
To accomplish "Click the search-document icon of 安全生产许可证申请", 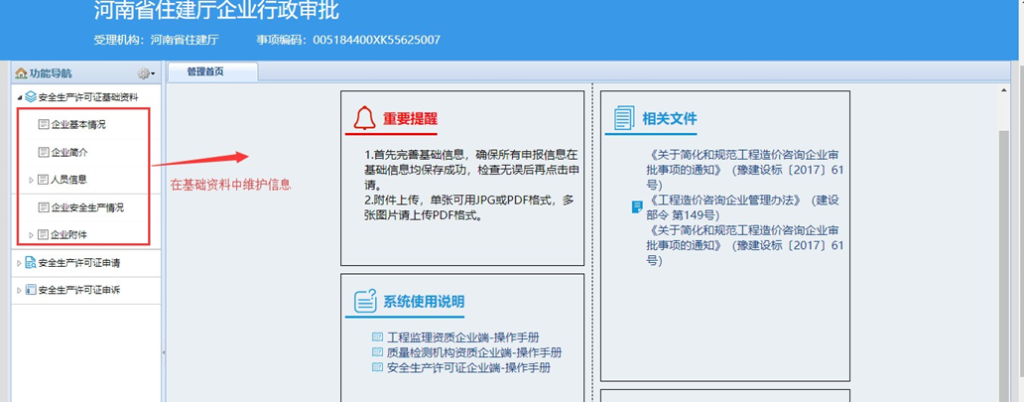I will click(x=31, y=264).
